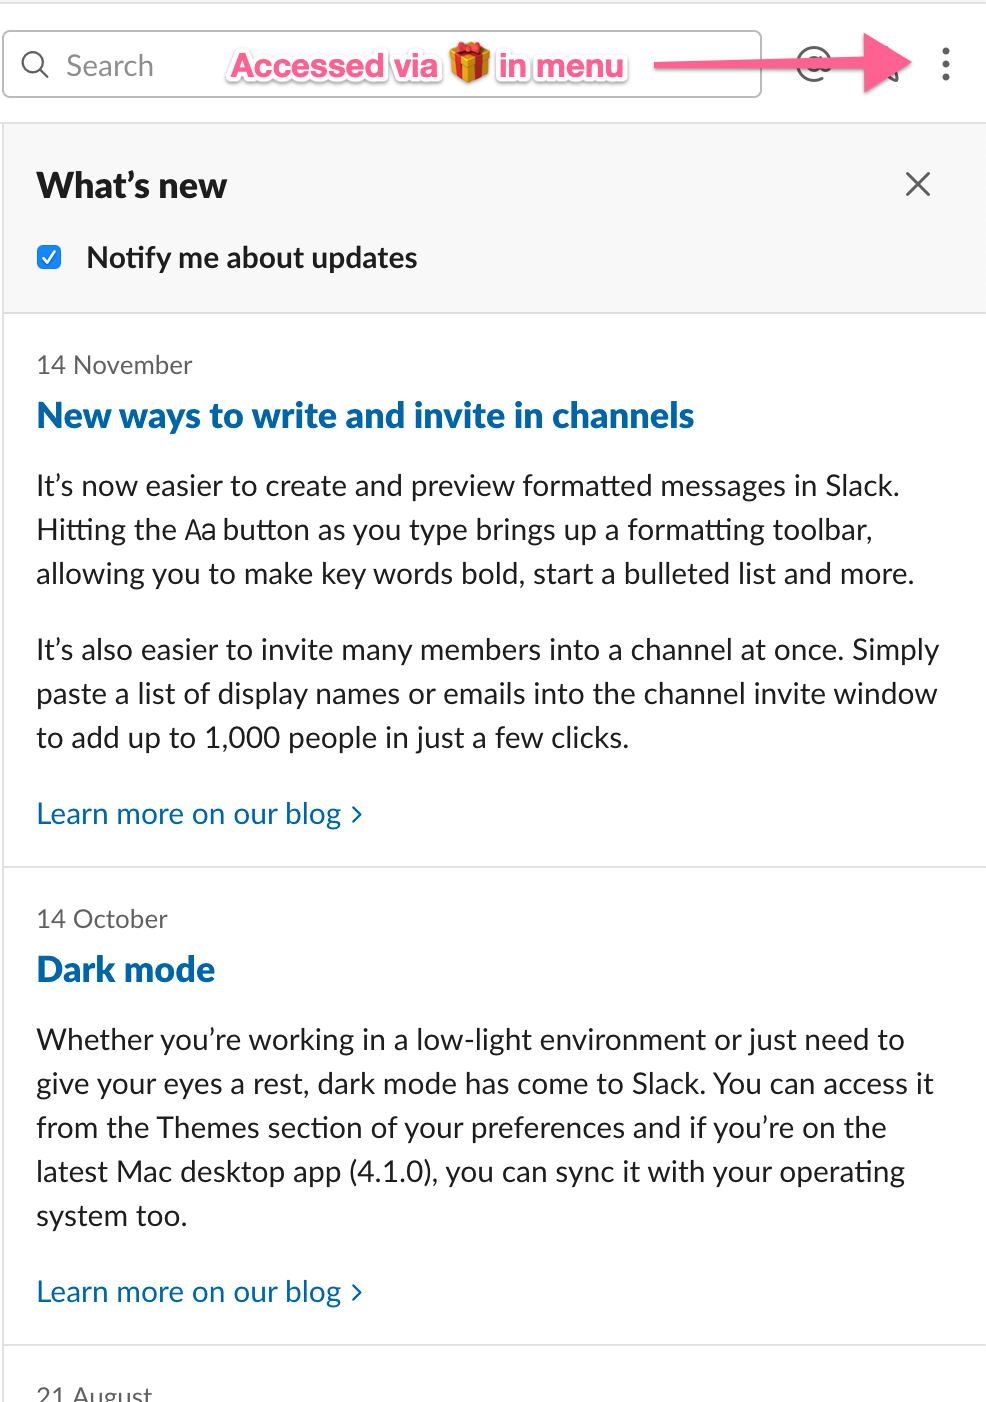This screenshot has width=986, height=1402.
Task: Click the chevron after the Dark mode blog link
Action: [x=357, y=1292]
